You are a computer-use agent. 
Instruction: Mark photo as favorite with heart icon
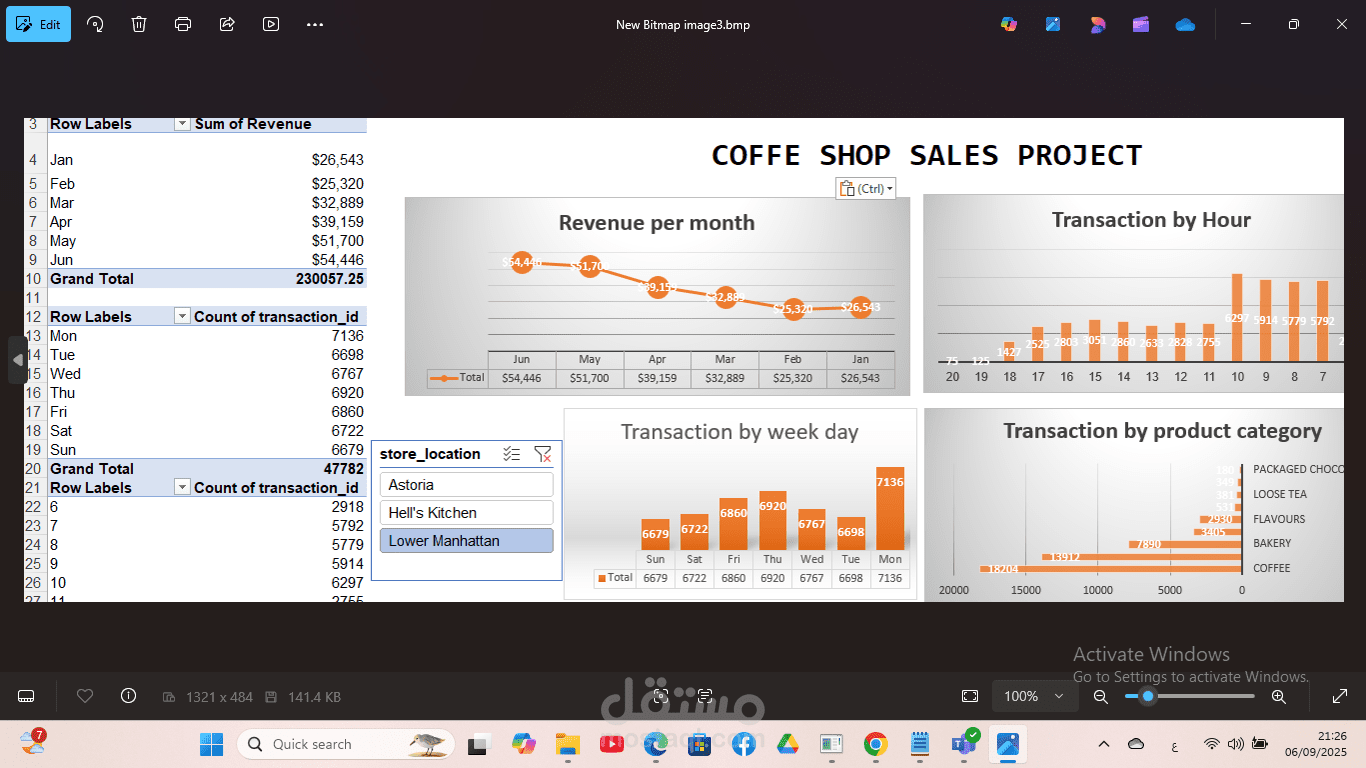click(x=85, y=696)
